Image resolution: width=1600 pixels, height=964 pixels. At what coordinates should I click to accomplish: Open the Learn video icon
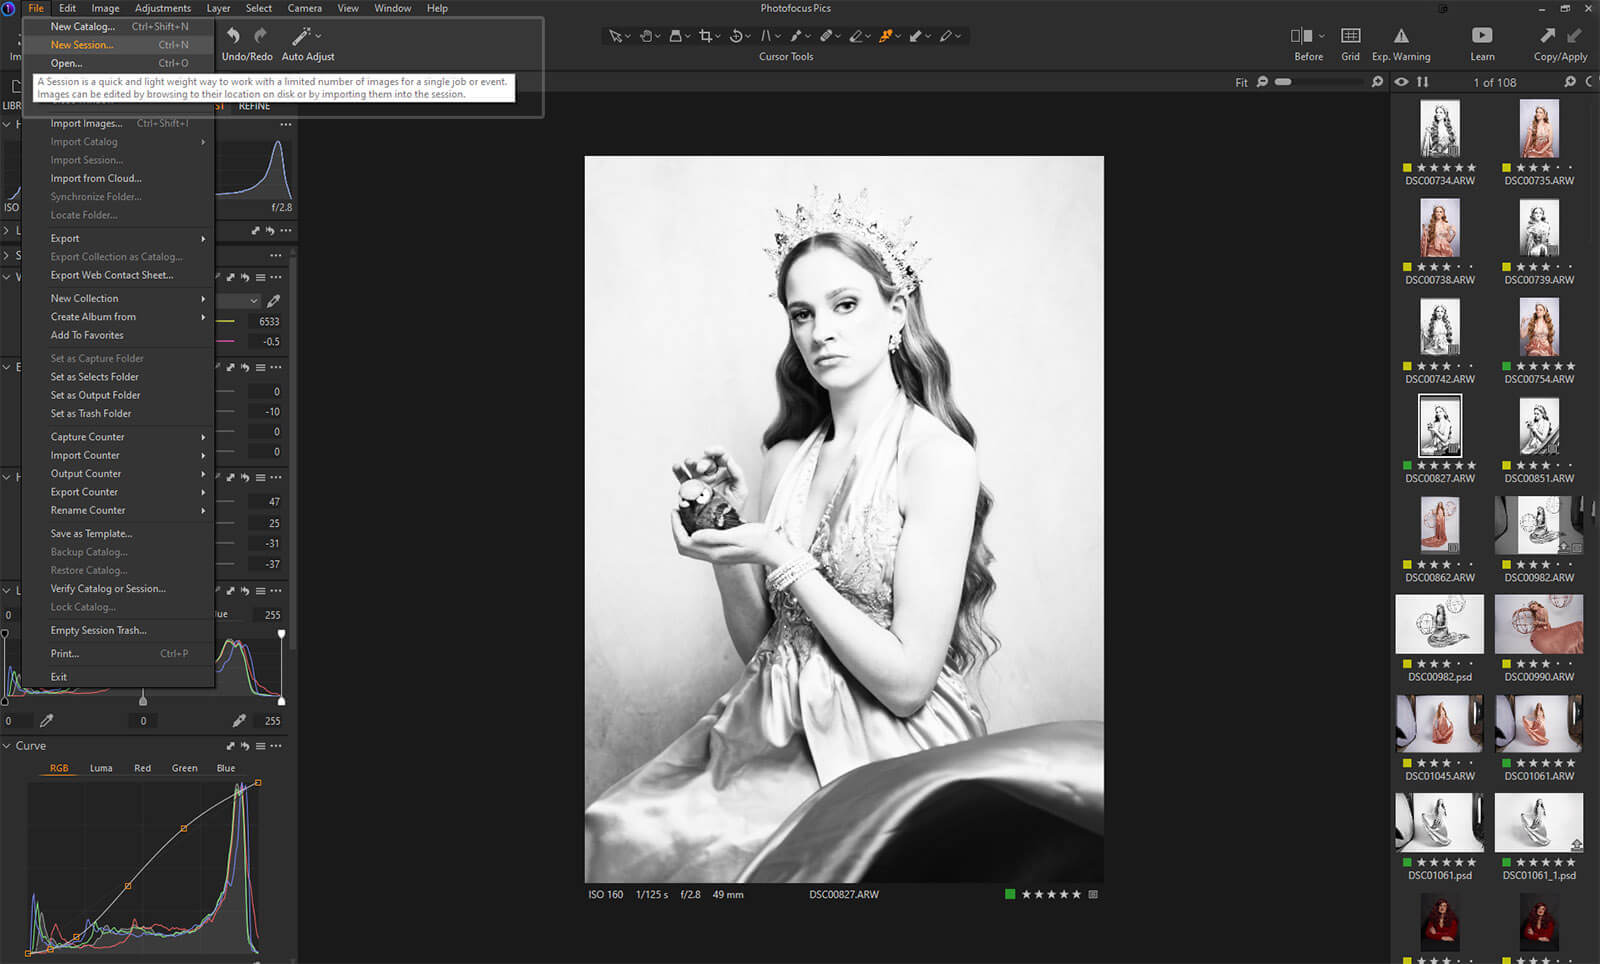(x=1482, y=36)
